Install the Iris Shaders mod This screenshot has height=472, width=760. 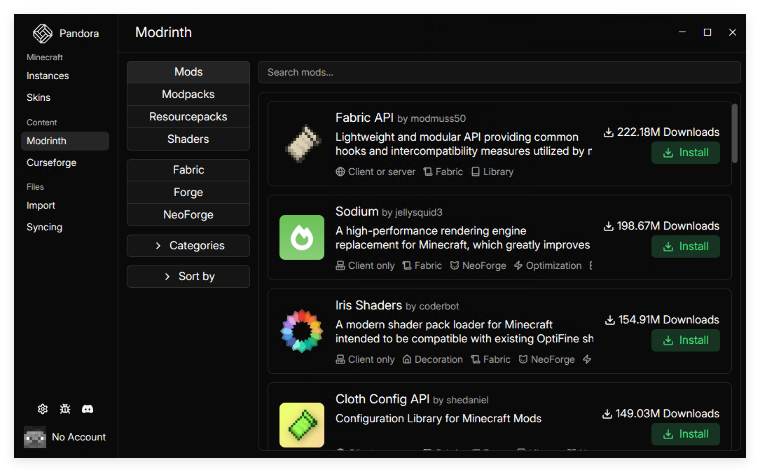coord(685,340)
